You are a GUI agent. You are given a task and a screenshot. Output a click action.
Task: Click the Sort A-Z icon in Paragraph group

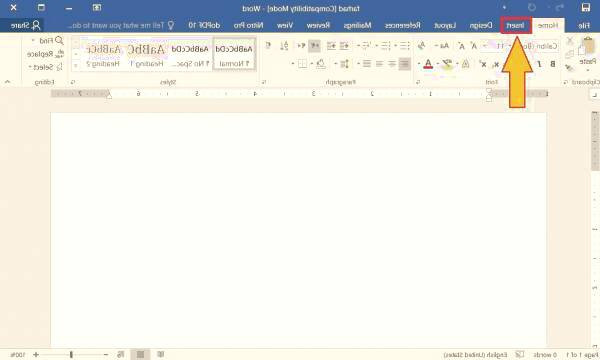[x=284, y=46]
